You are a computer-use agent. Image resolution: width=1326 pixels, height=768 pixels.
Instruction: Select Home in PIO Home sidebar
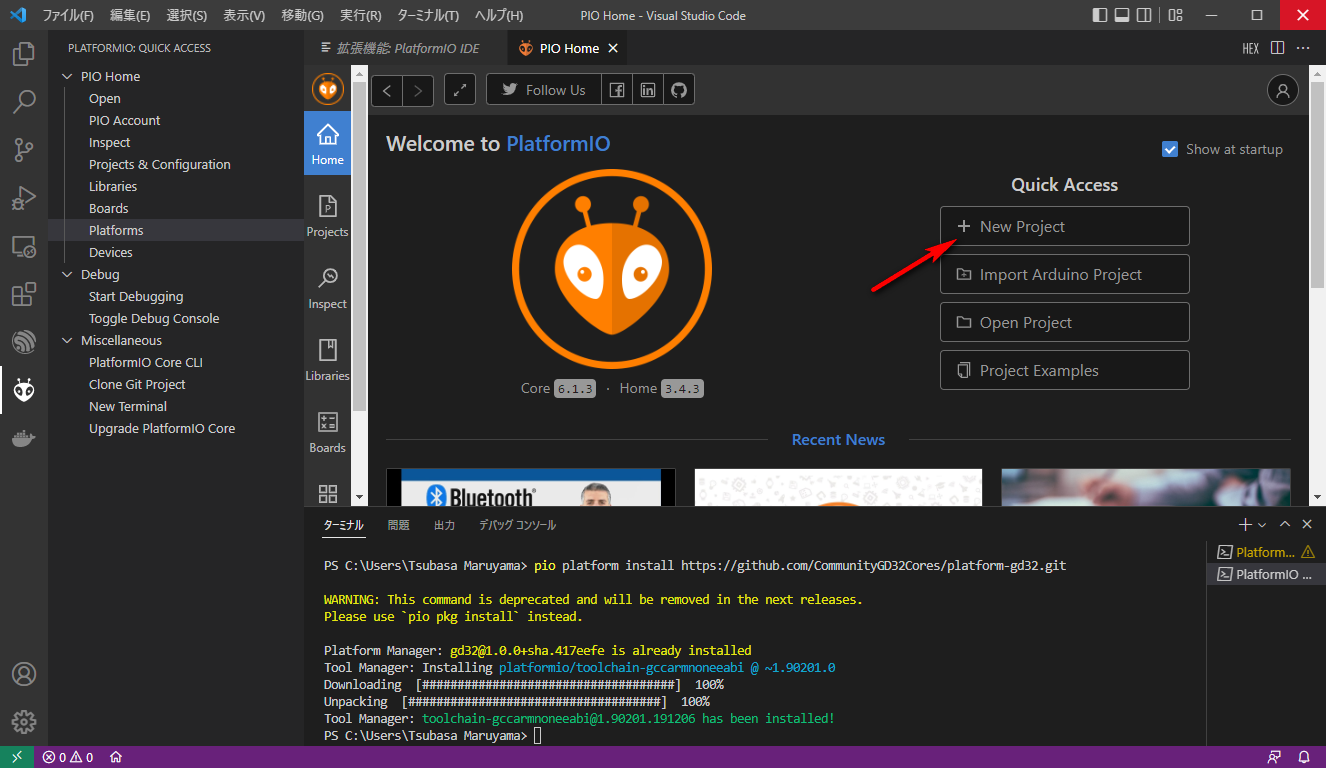click(x=327, y=144)
